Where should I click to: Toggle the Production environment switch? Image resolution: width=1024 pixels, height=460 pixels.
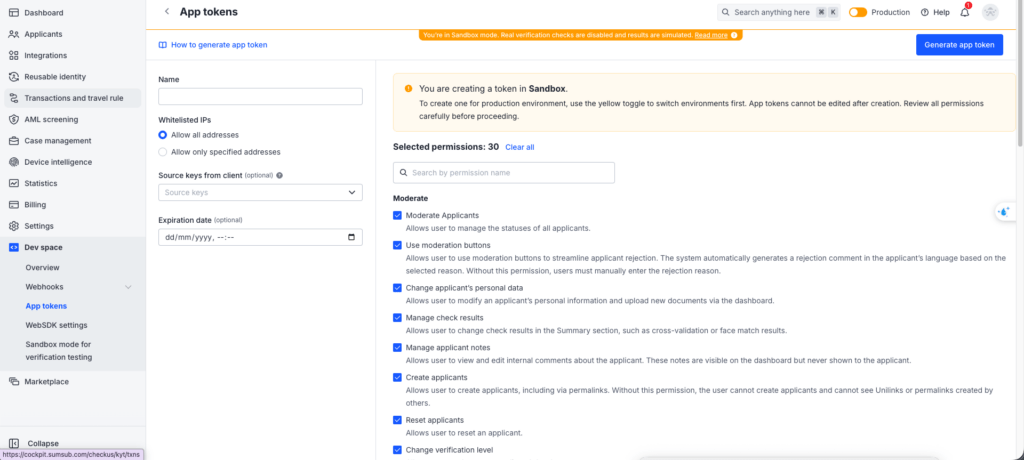coord(858,12)
